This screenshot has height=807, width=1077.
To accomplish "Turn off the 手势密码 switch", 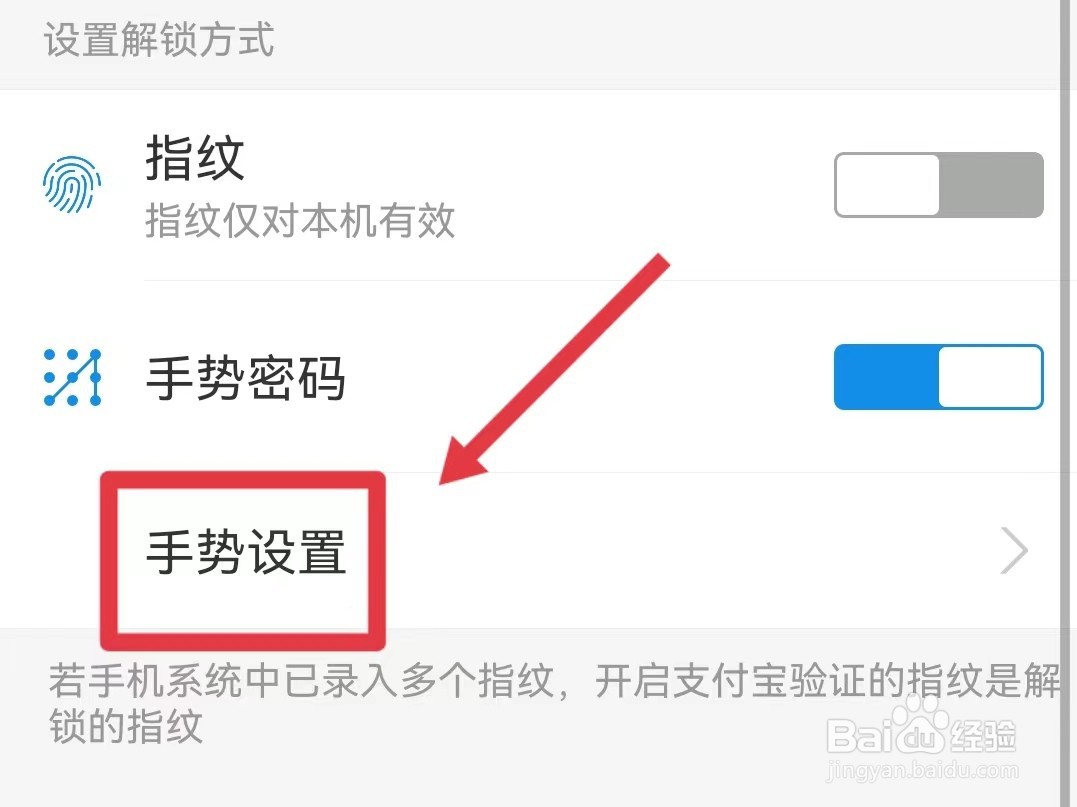I will click(x=938, y=377).
